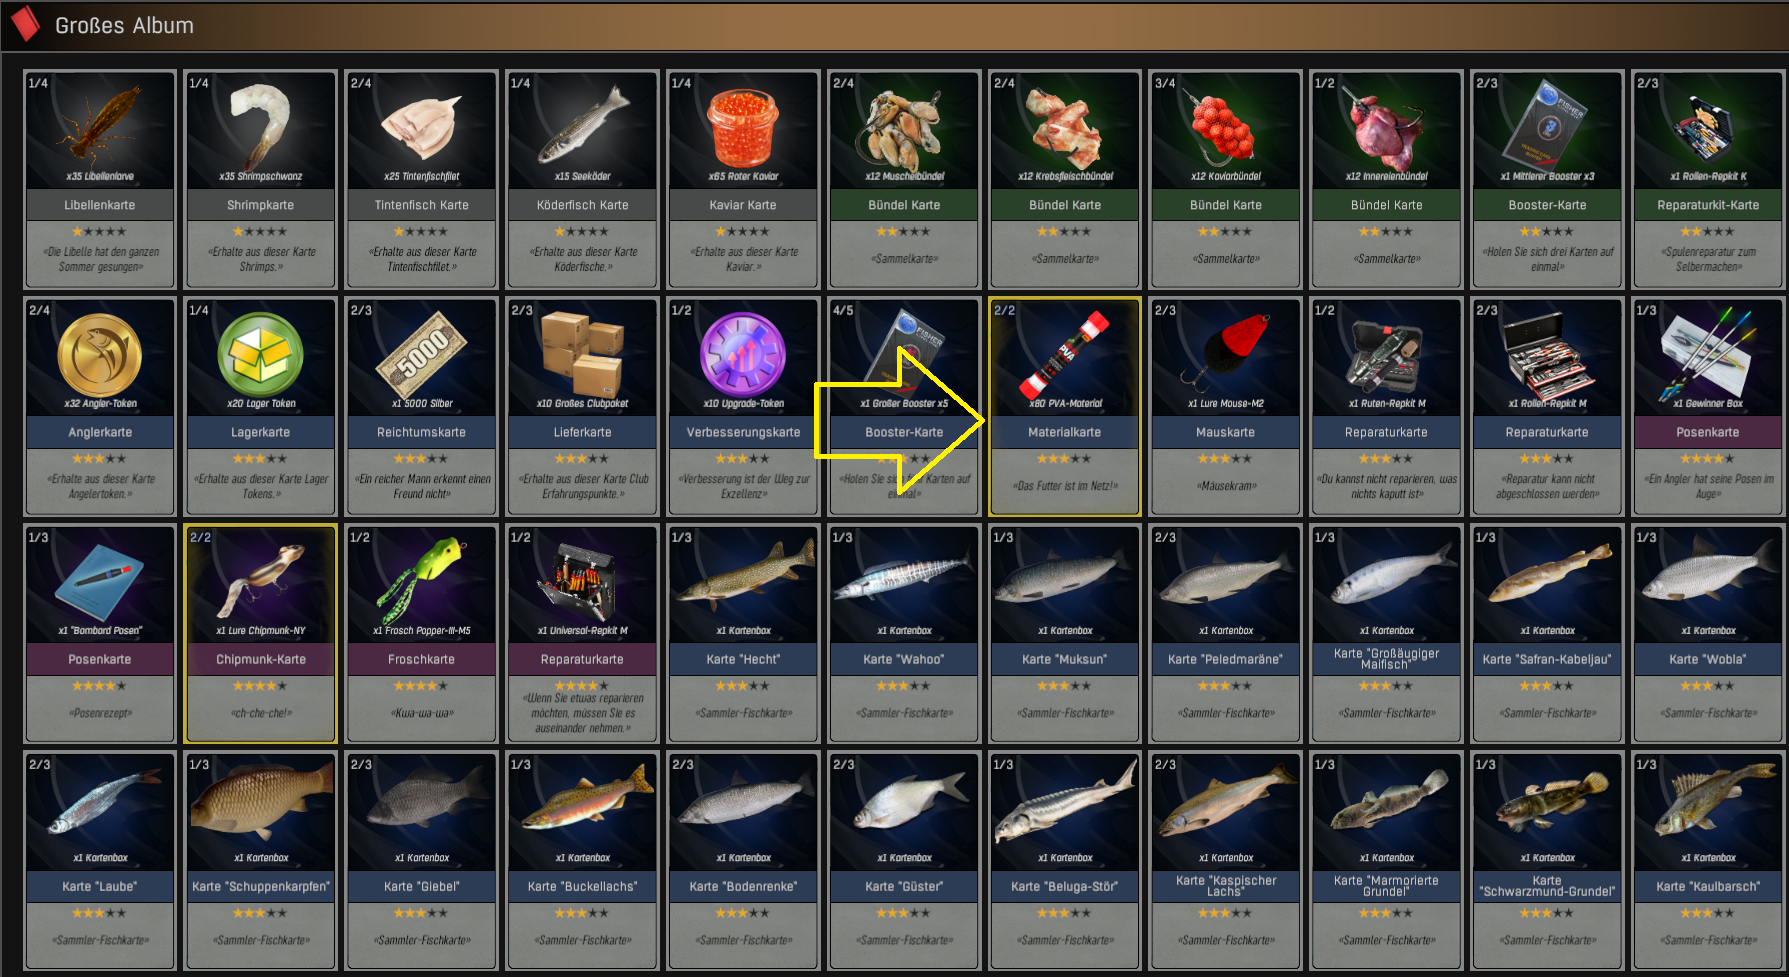Open the Karte "Schuppenkarpfen" carp card
The width and height of the screenshot is (1789, 977).
(261, 861)
